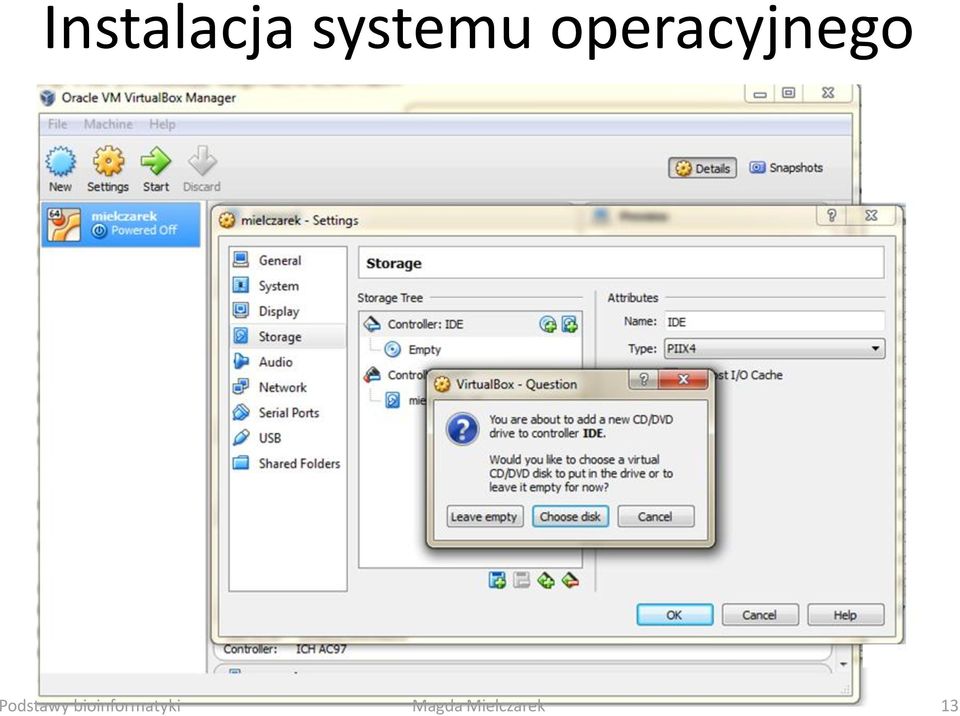Screen dimensions: 960x716
Task: Click Cancel in VirtualBox Question dialog
Action: tap(655, 516)
